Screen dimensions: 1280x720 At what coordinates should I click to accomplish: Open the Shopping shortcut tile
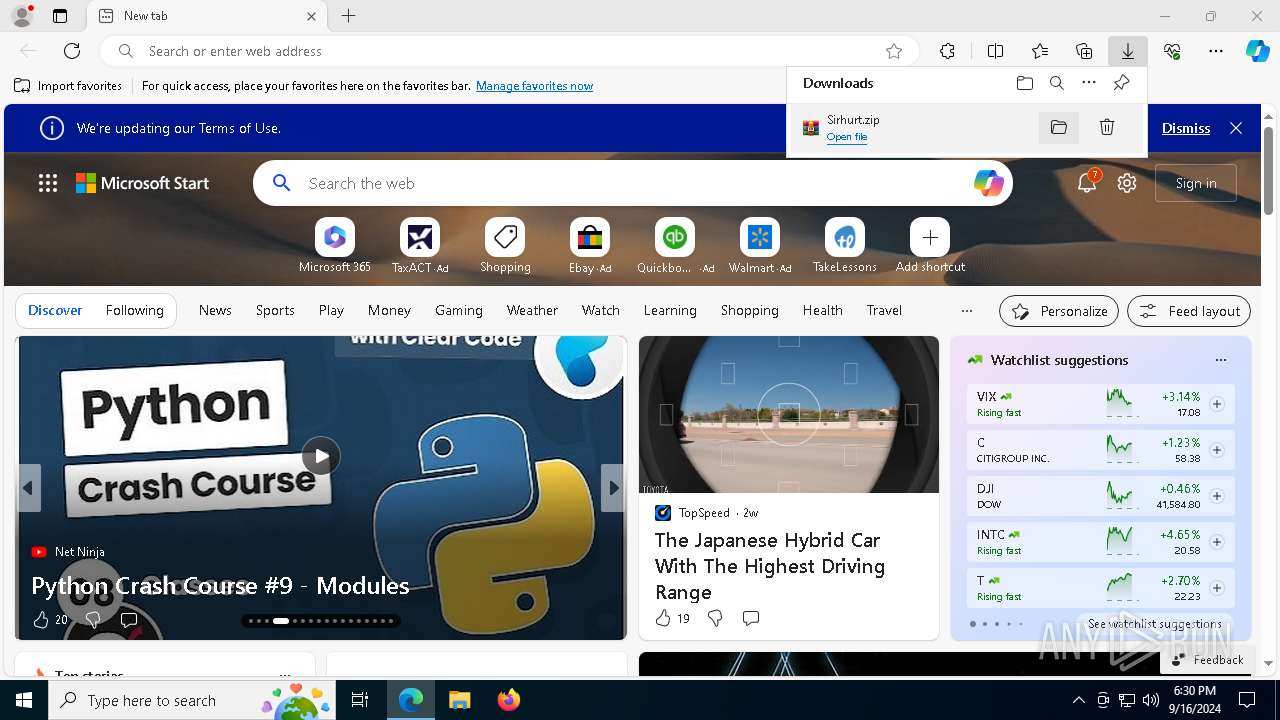click(505, 246)
